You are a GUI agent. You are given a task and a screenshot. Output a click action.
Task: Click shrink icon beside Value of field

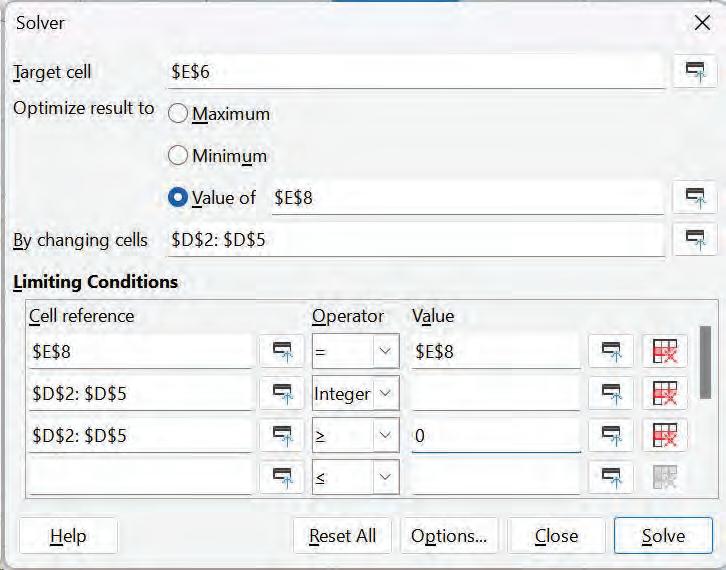pyautogui.click(x=695, y=197)
